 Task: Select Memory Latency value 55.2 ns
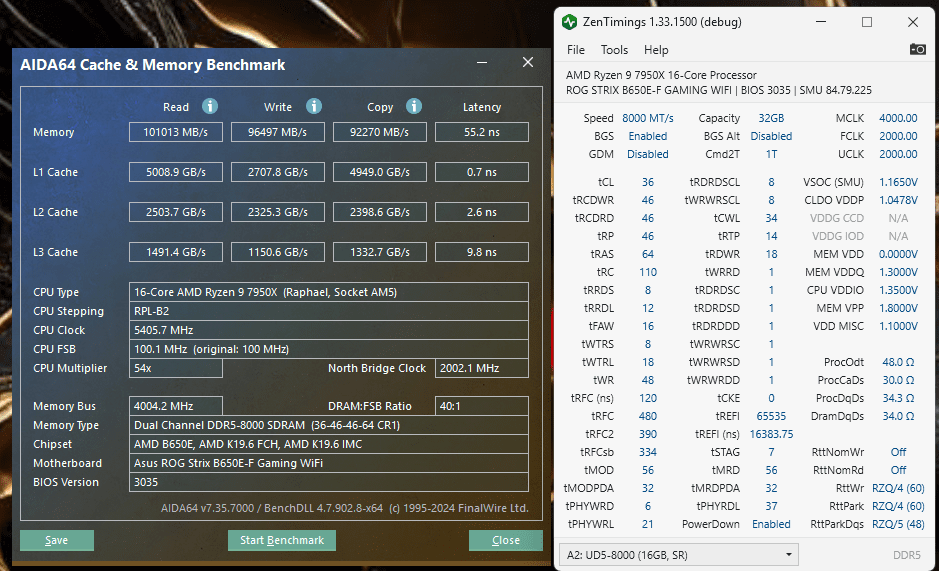pos(481,132)
